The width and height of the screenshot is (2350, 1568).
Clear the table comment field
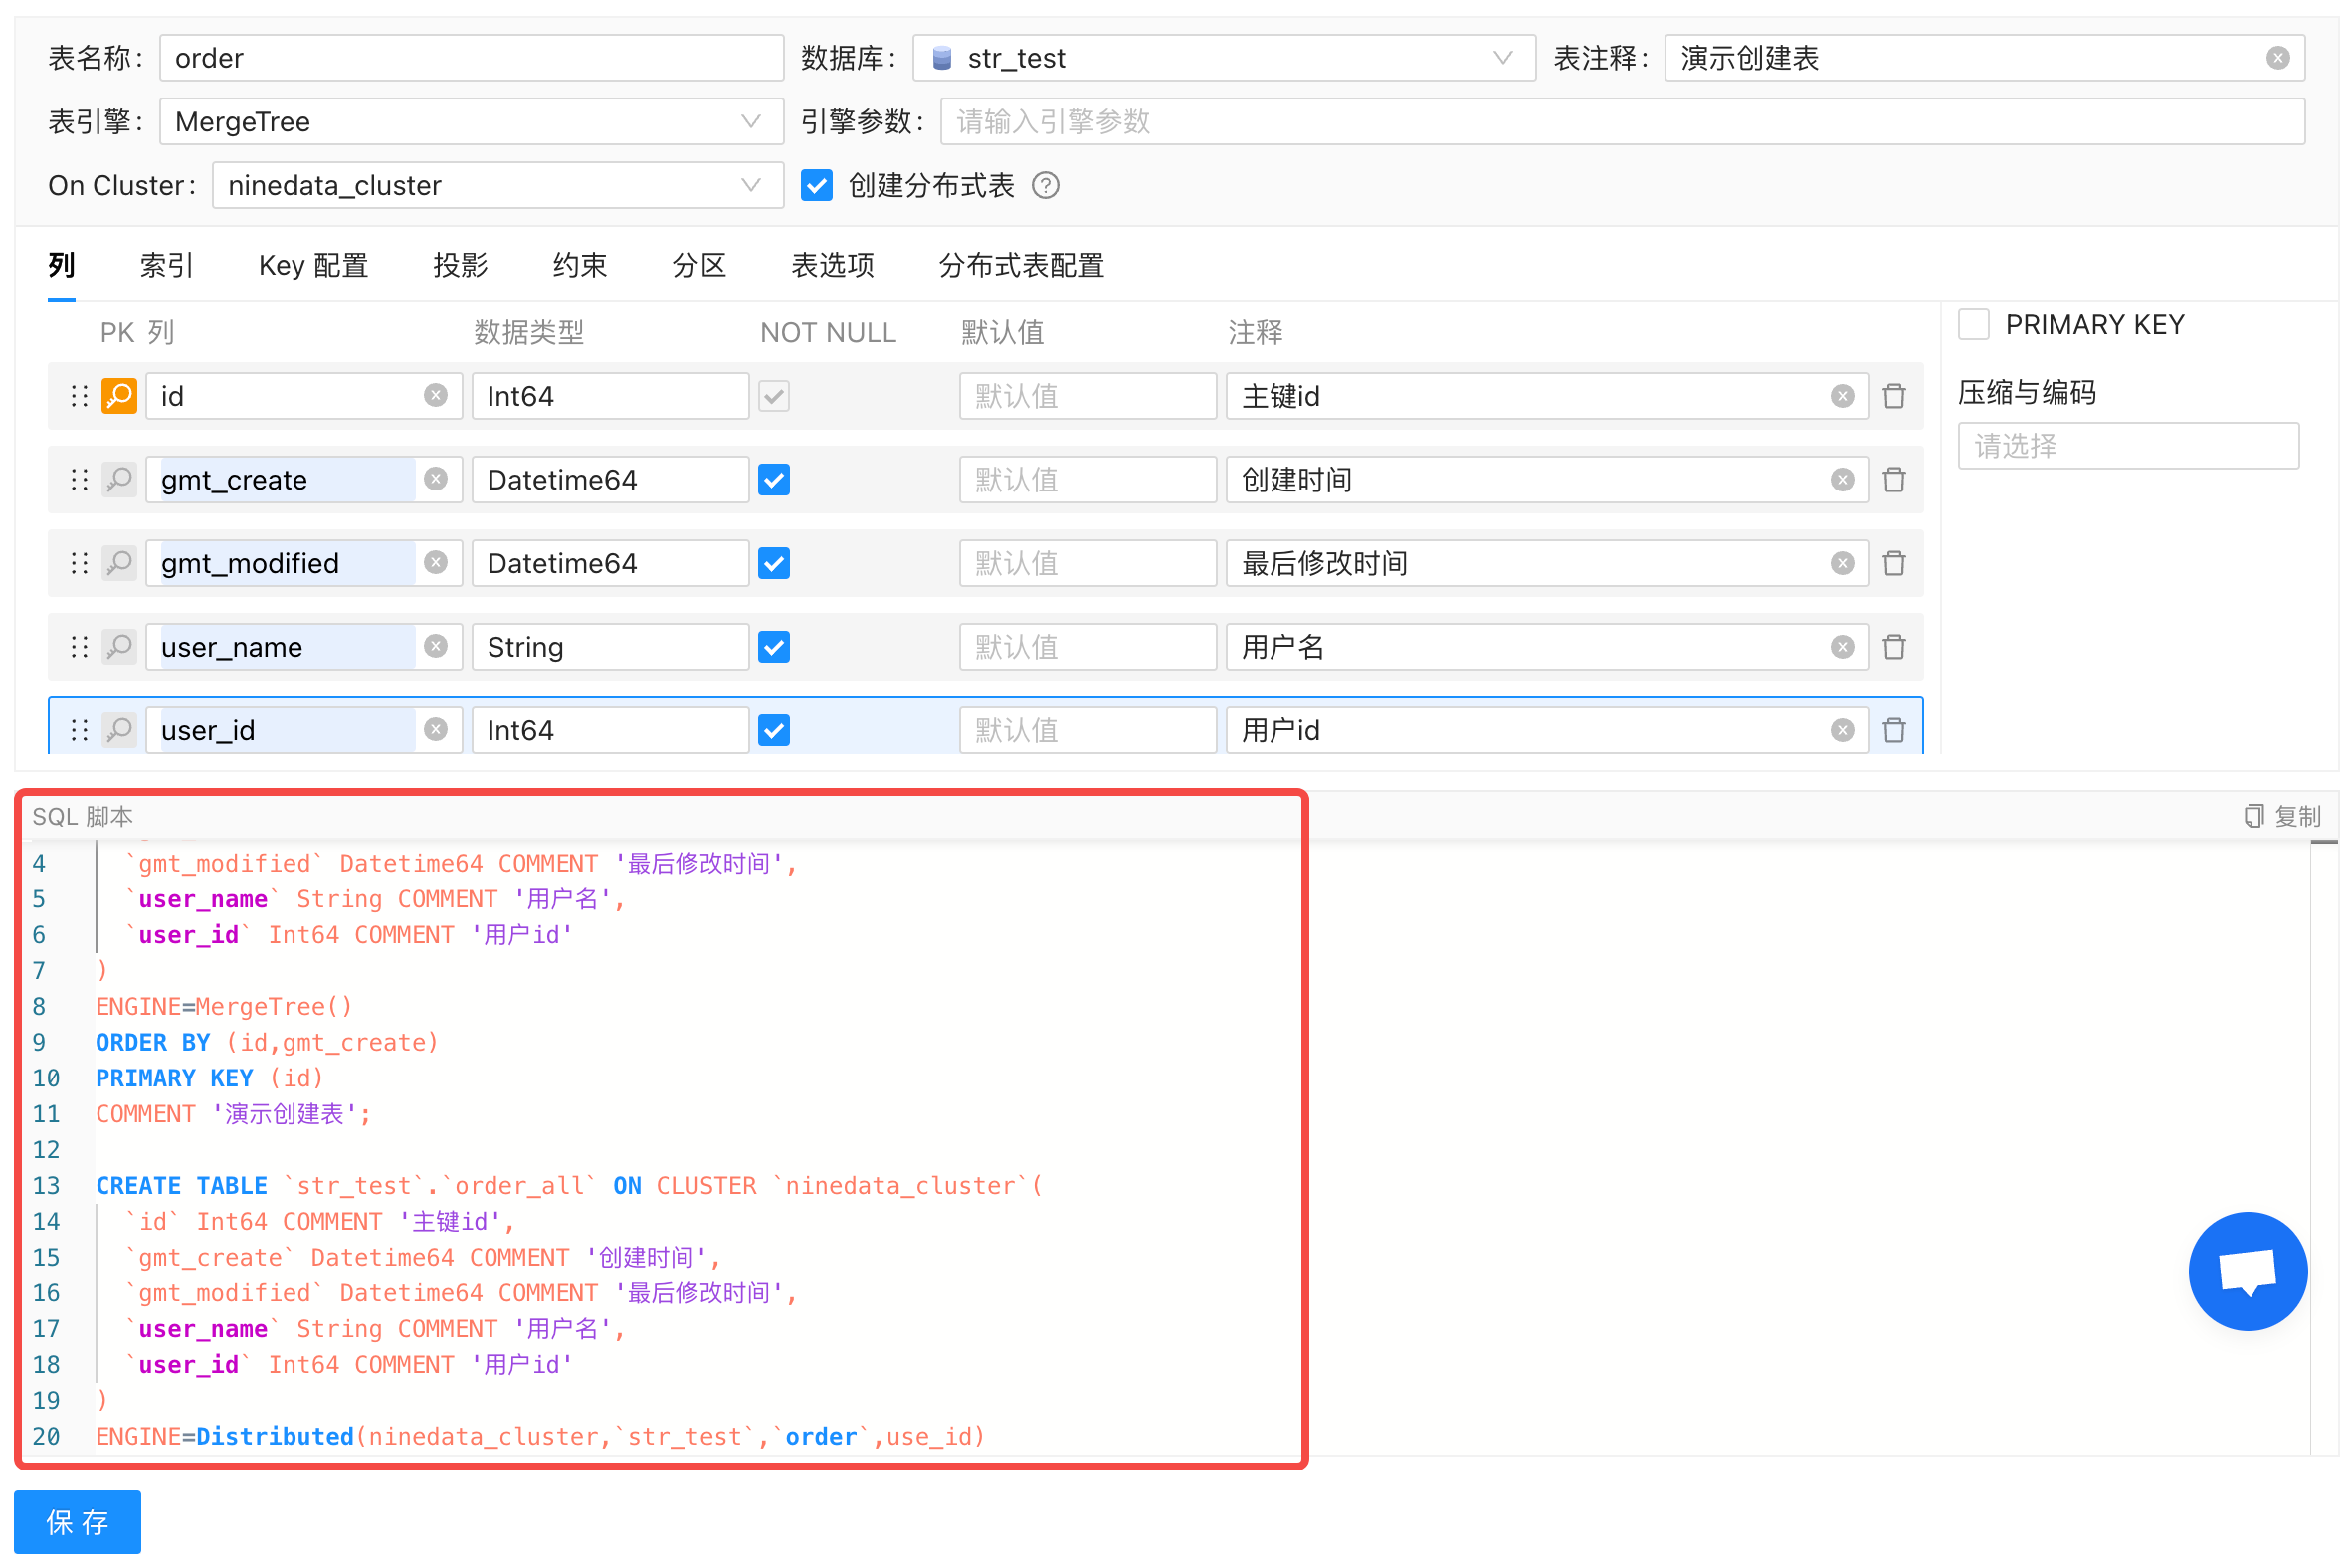(2277, 58)
